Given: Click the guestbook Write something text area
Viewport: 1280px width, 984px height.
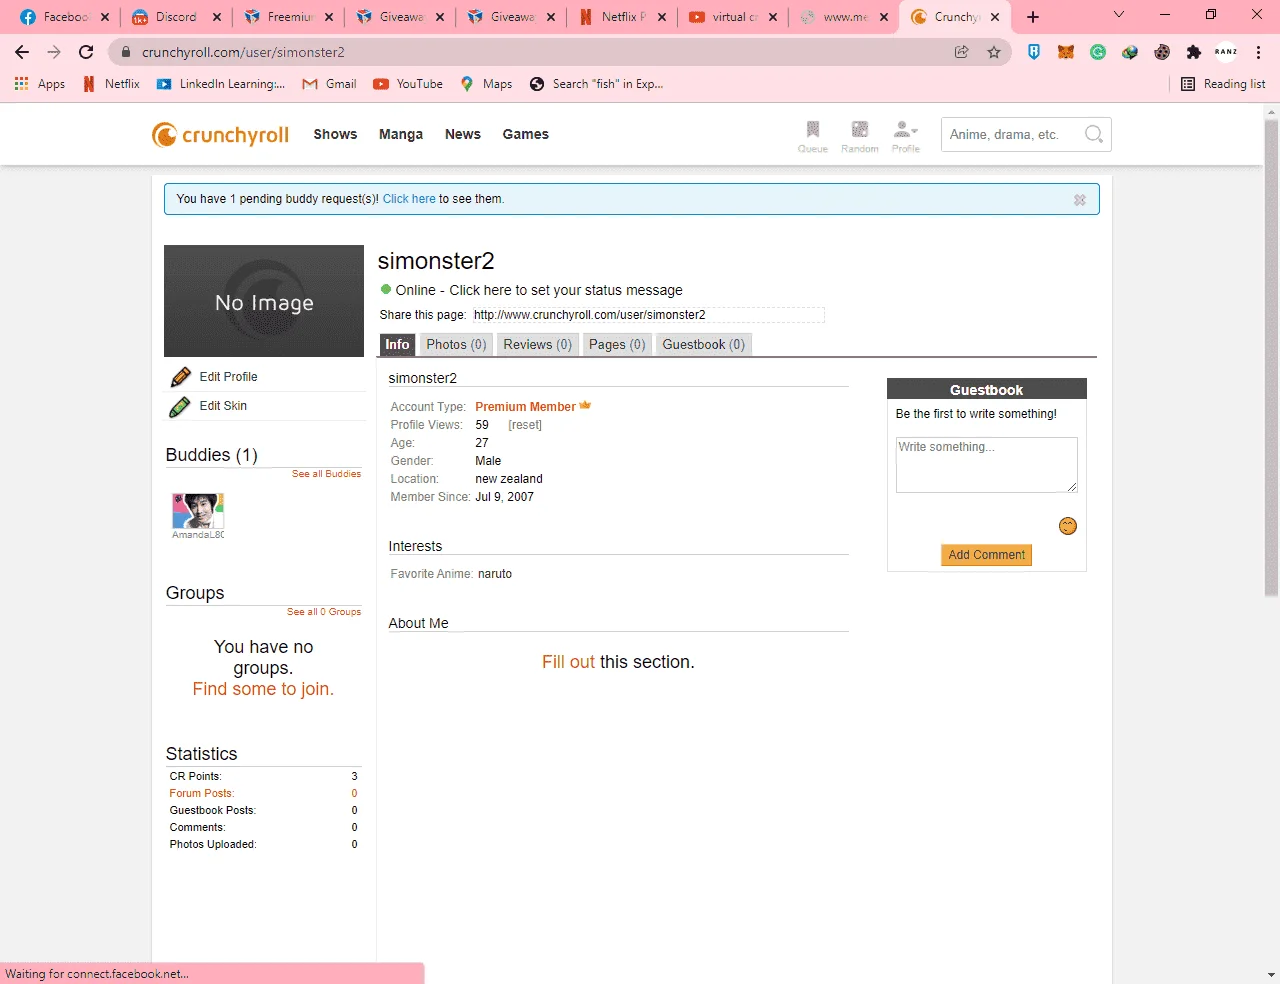Looking at the screenshot, I should (987, 465).
